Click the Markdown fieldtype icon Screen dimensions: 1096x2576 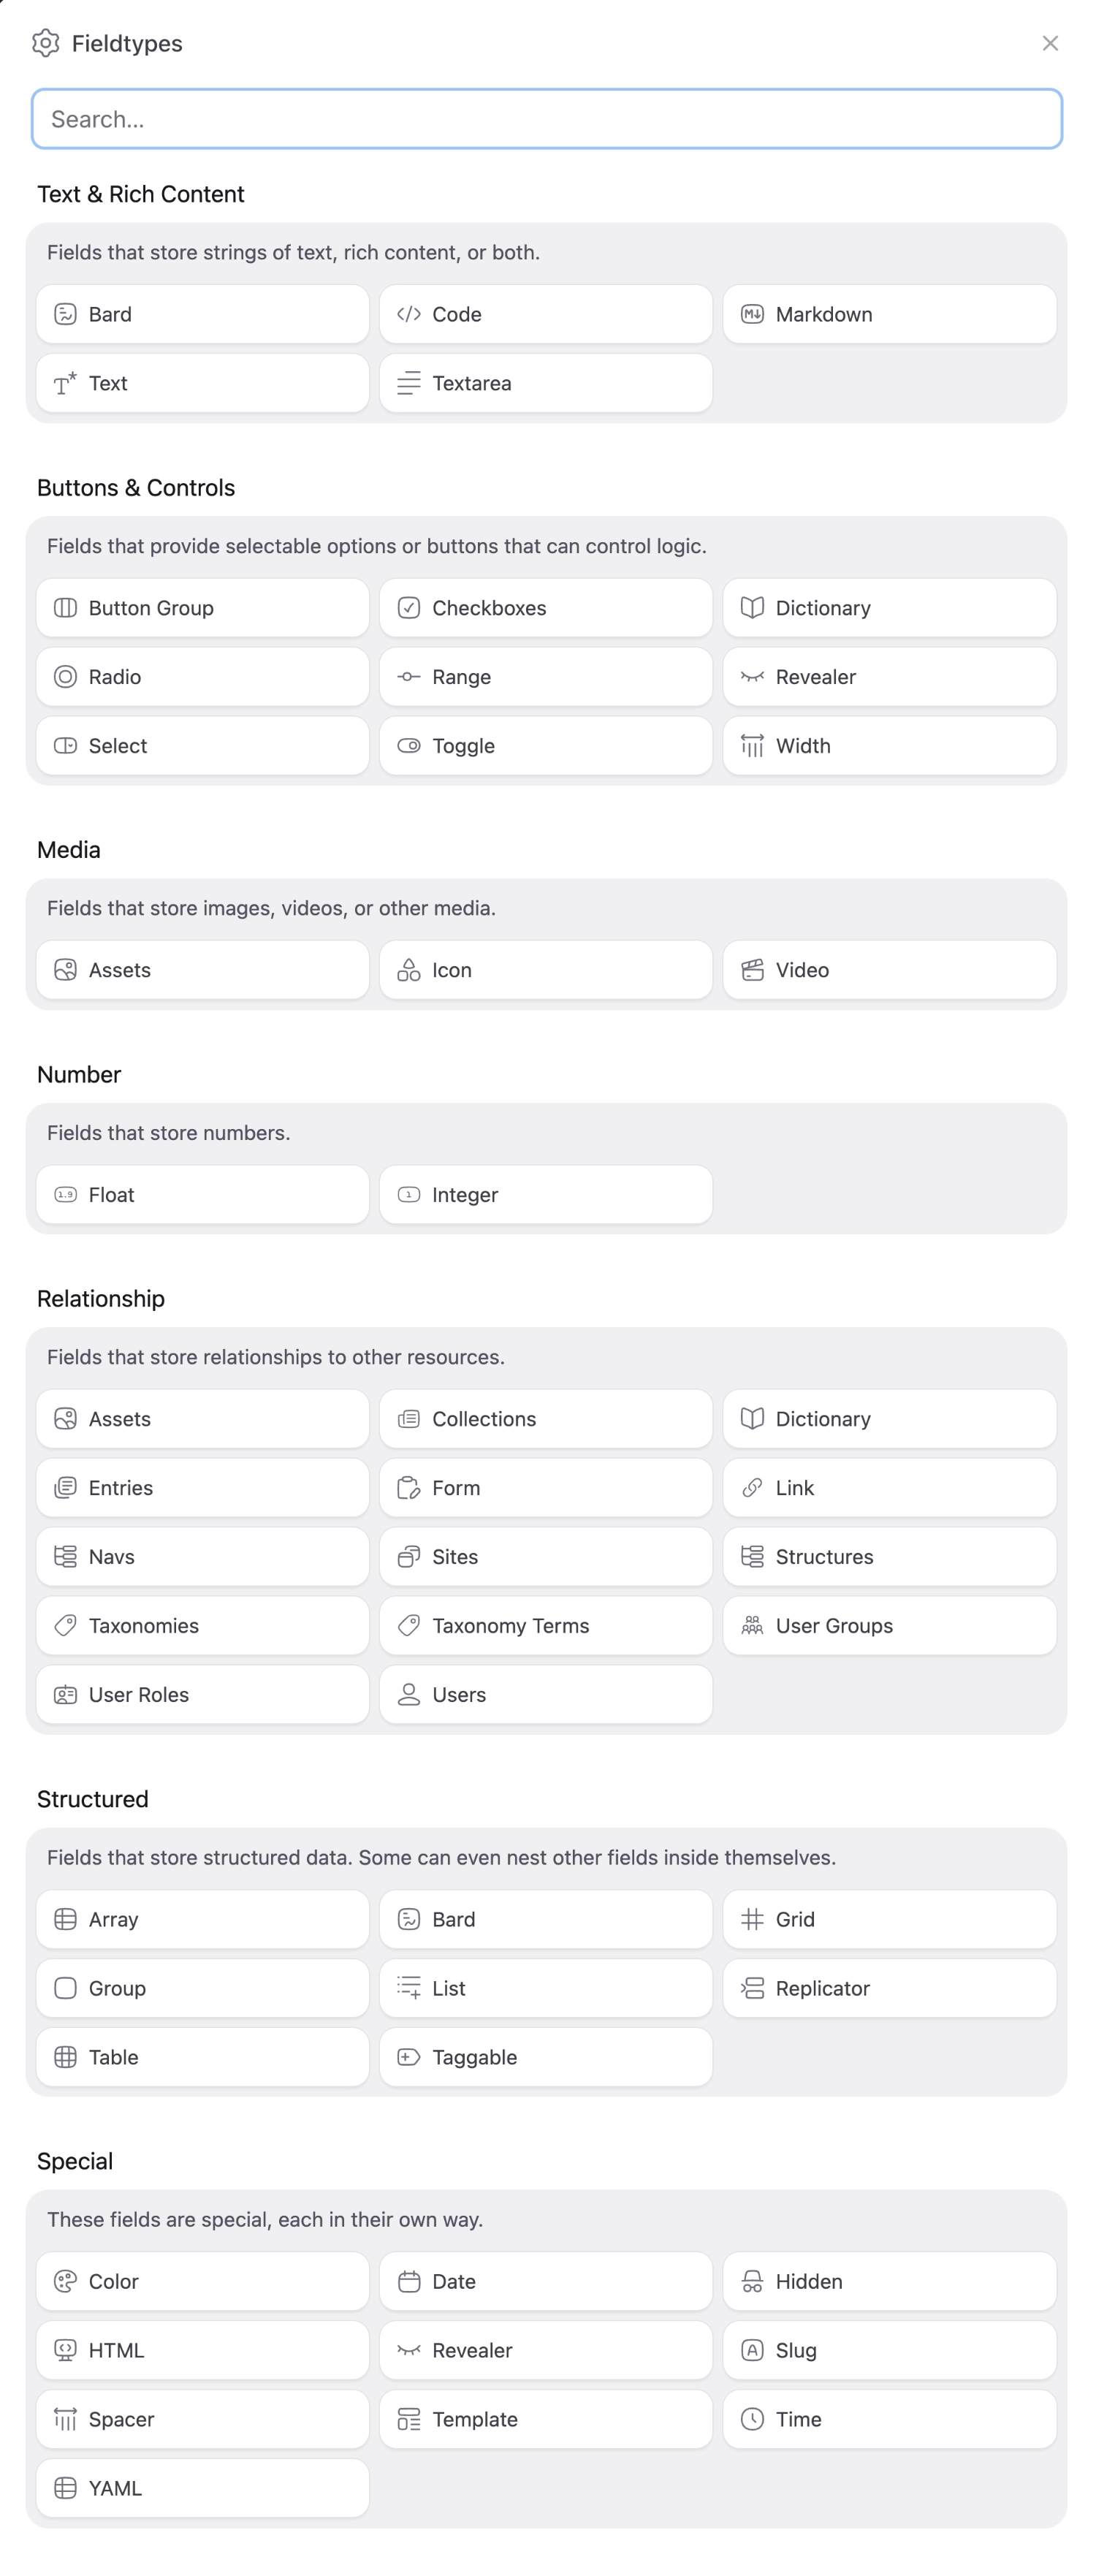pyautogui.click(x=753, y=313)
